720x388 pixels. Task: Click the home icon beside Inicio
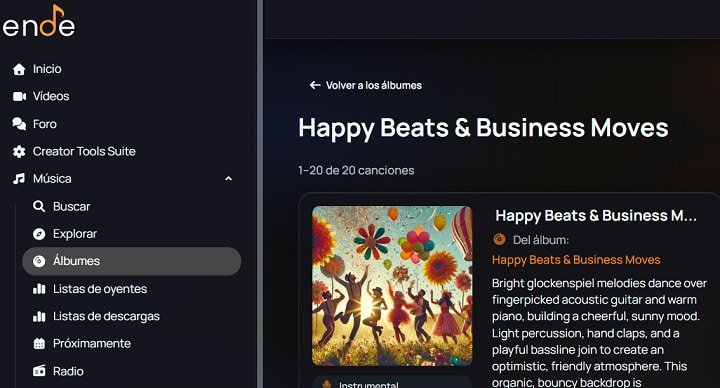19,69
